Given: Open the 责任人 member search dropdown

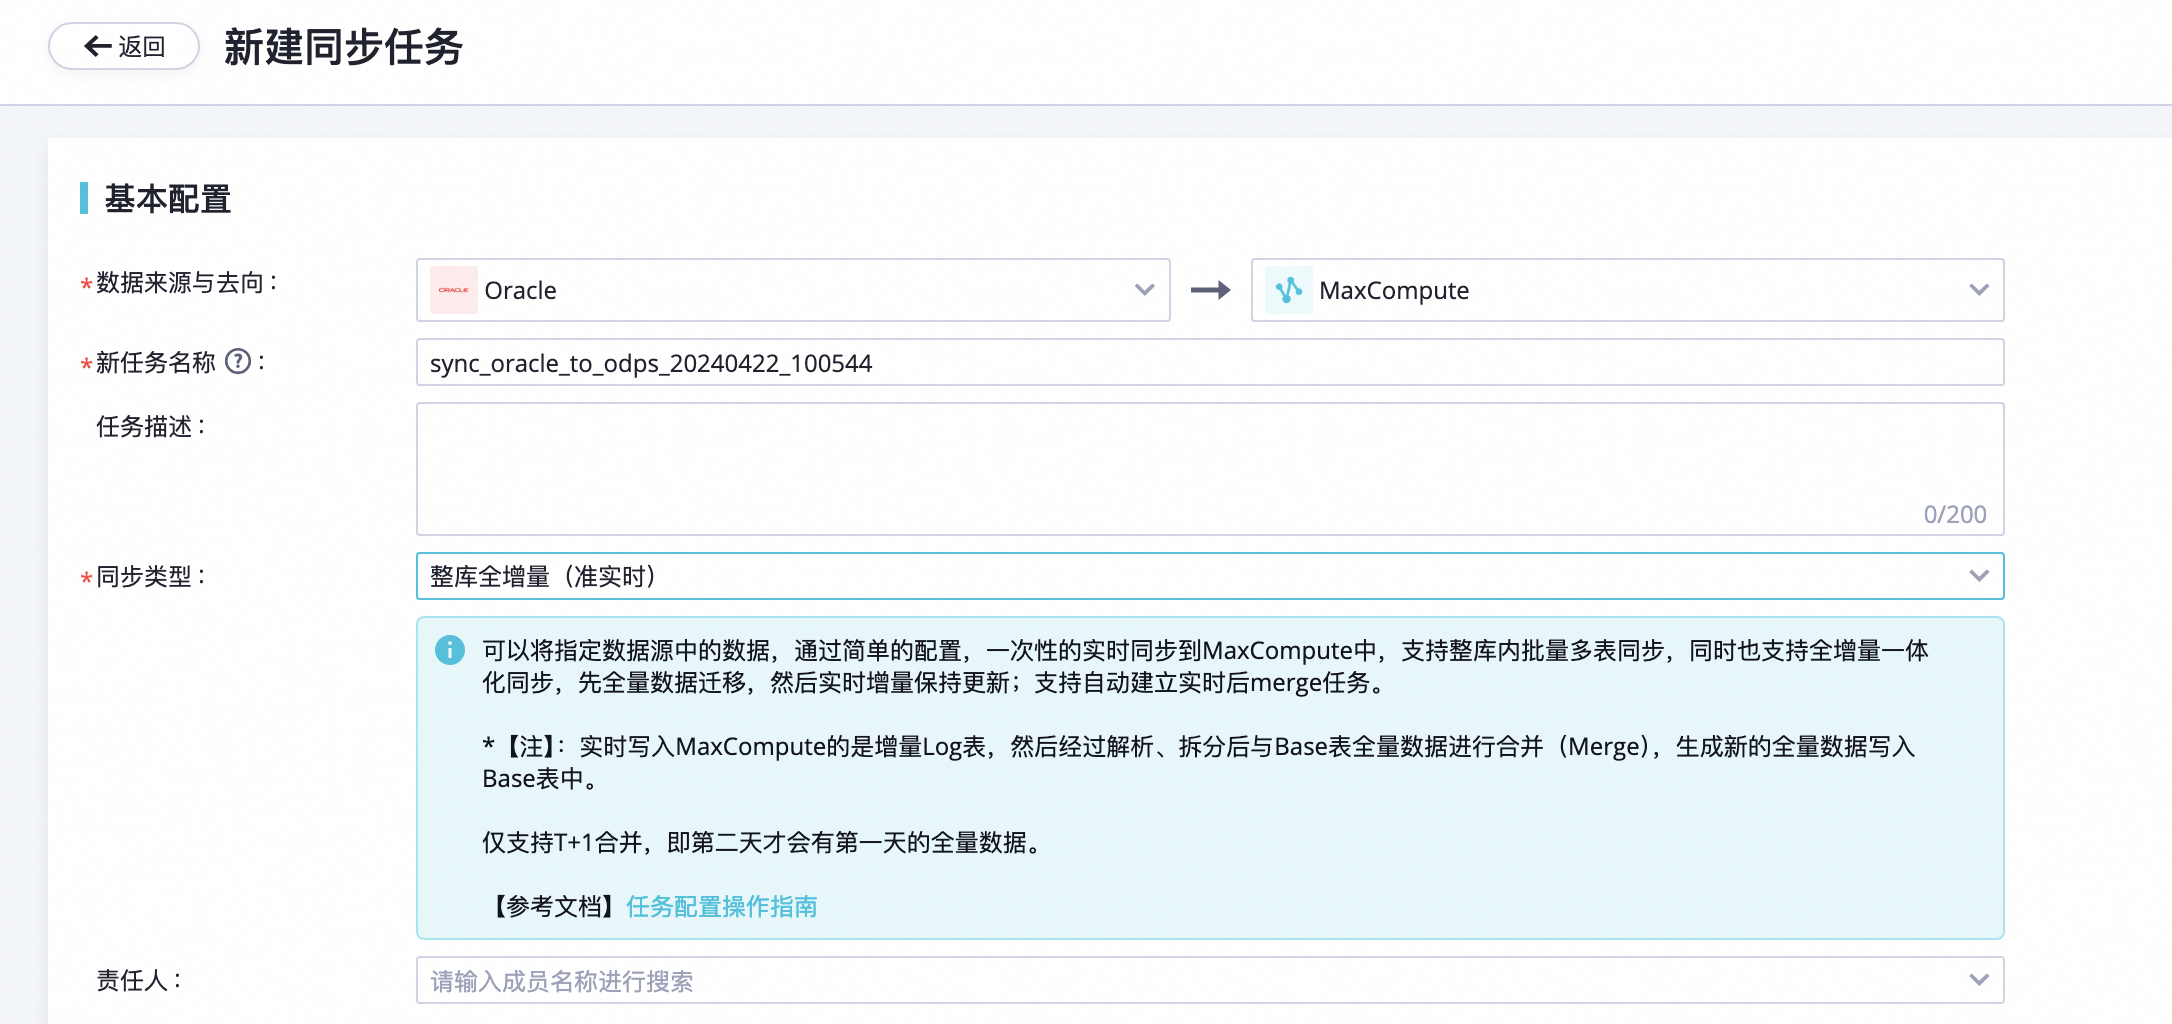Looking at the screenshot, I should click(x=1210, y=980).
